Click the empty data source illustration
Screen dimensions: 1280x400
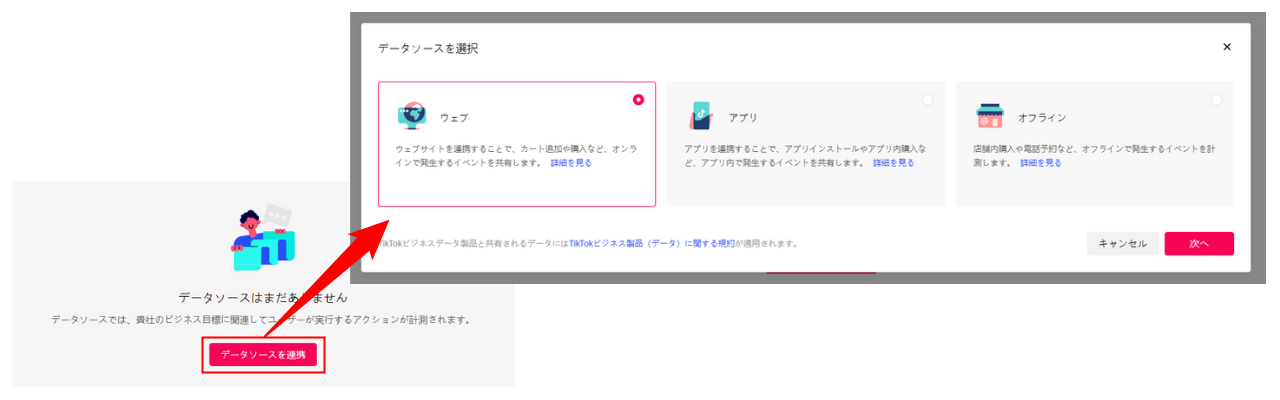[260, 240]
